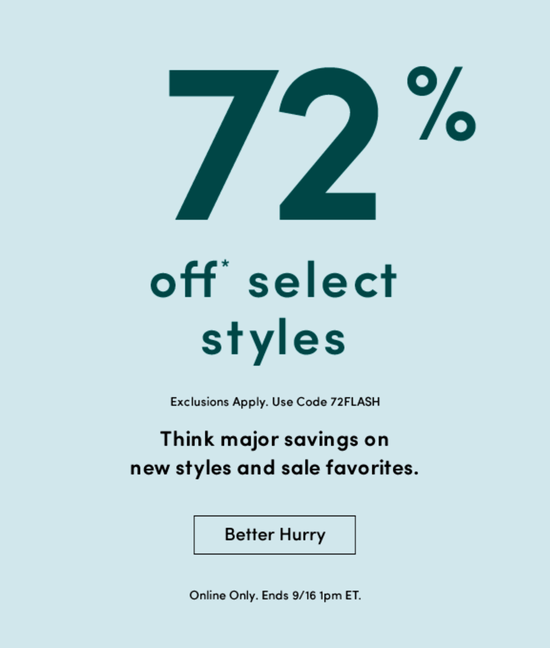Click the large percent sign
The height and width of the screenshot is (648, 550).
(x=441, y=103)
